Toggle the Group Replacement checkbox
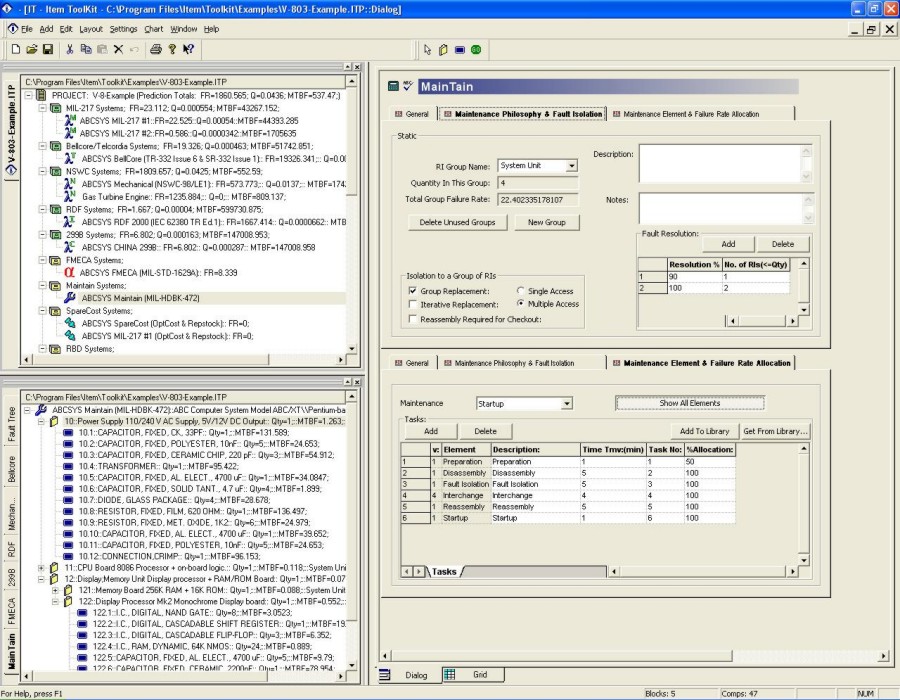This screenshot has width=900, height=700. pyautogui.click(x=413, y=291)
